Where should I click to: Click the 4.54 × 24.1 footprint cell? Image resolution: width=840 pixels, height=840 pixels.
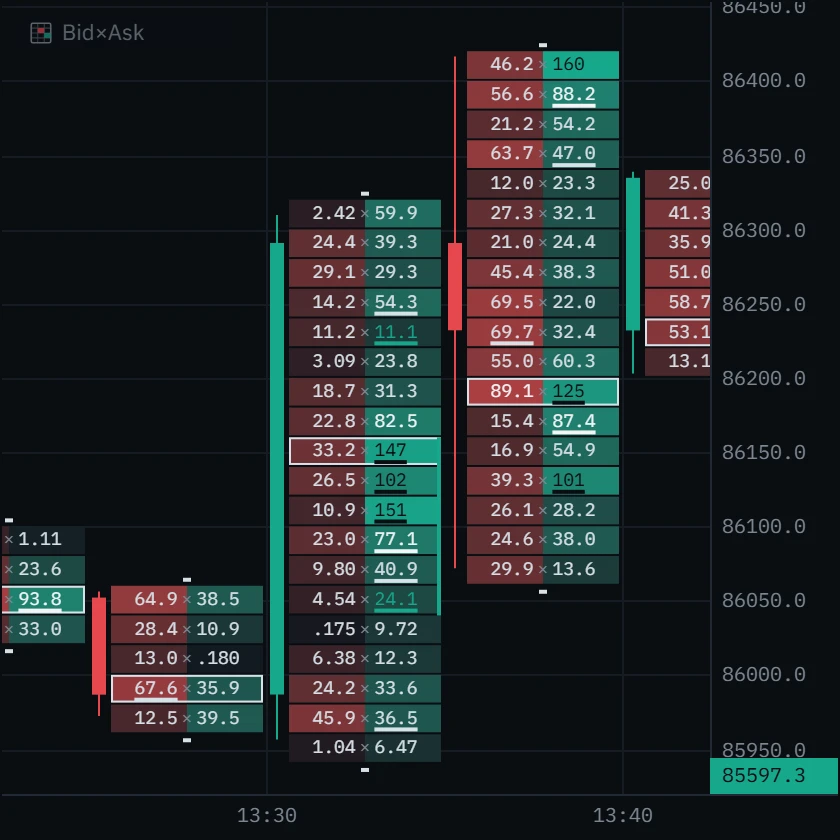pyautogui.click(x=365, y=599)
